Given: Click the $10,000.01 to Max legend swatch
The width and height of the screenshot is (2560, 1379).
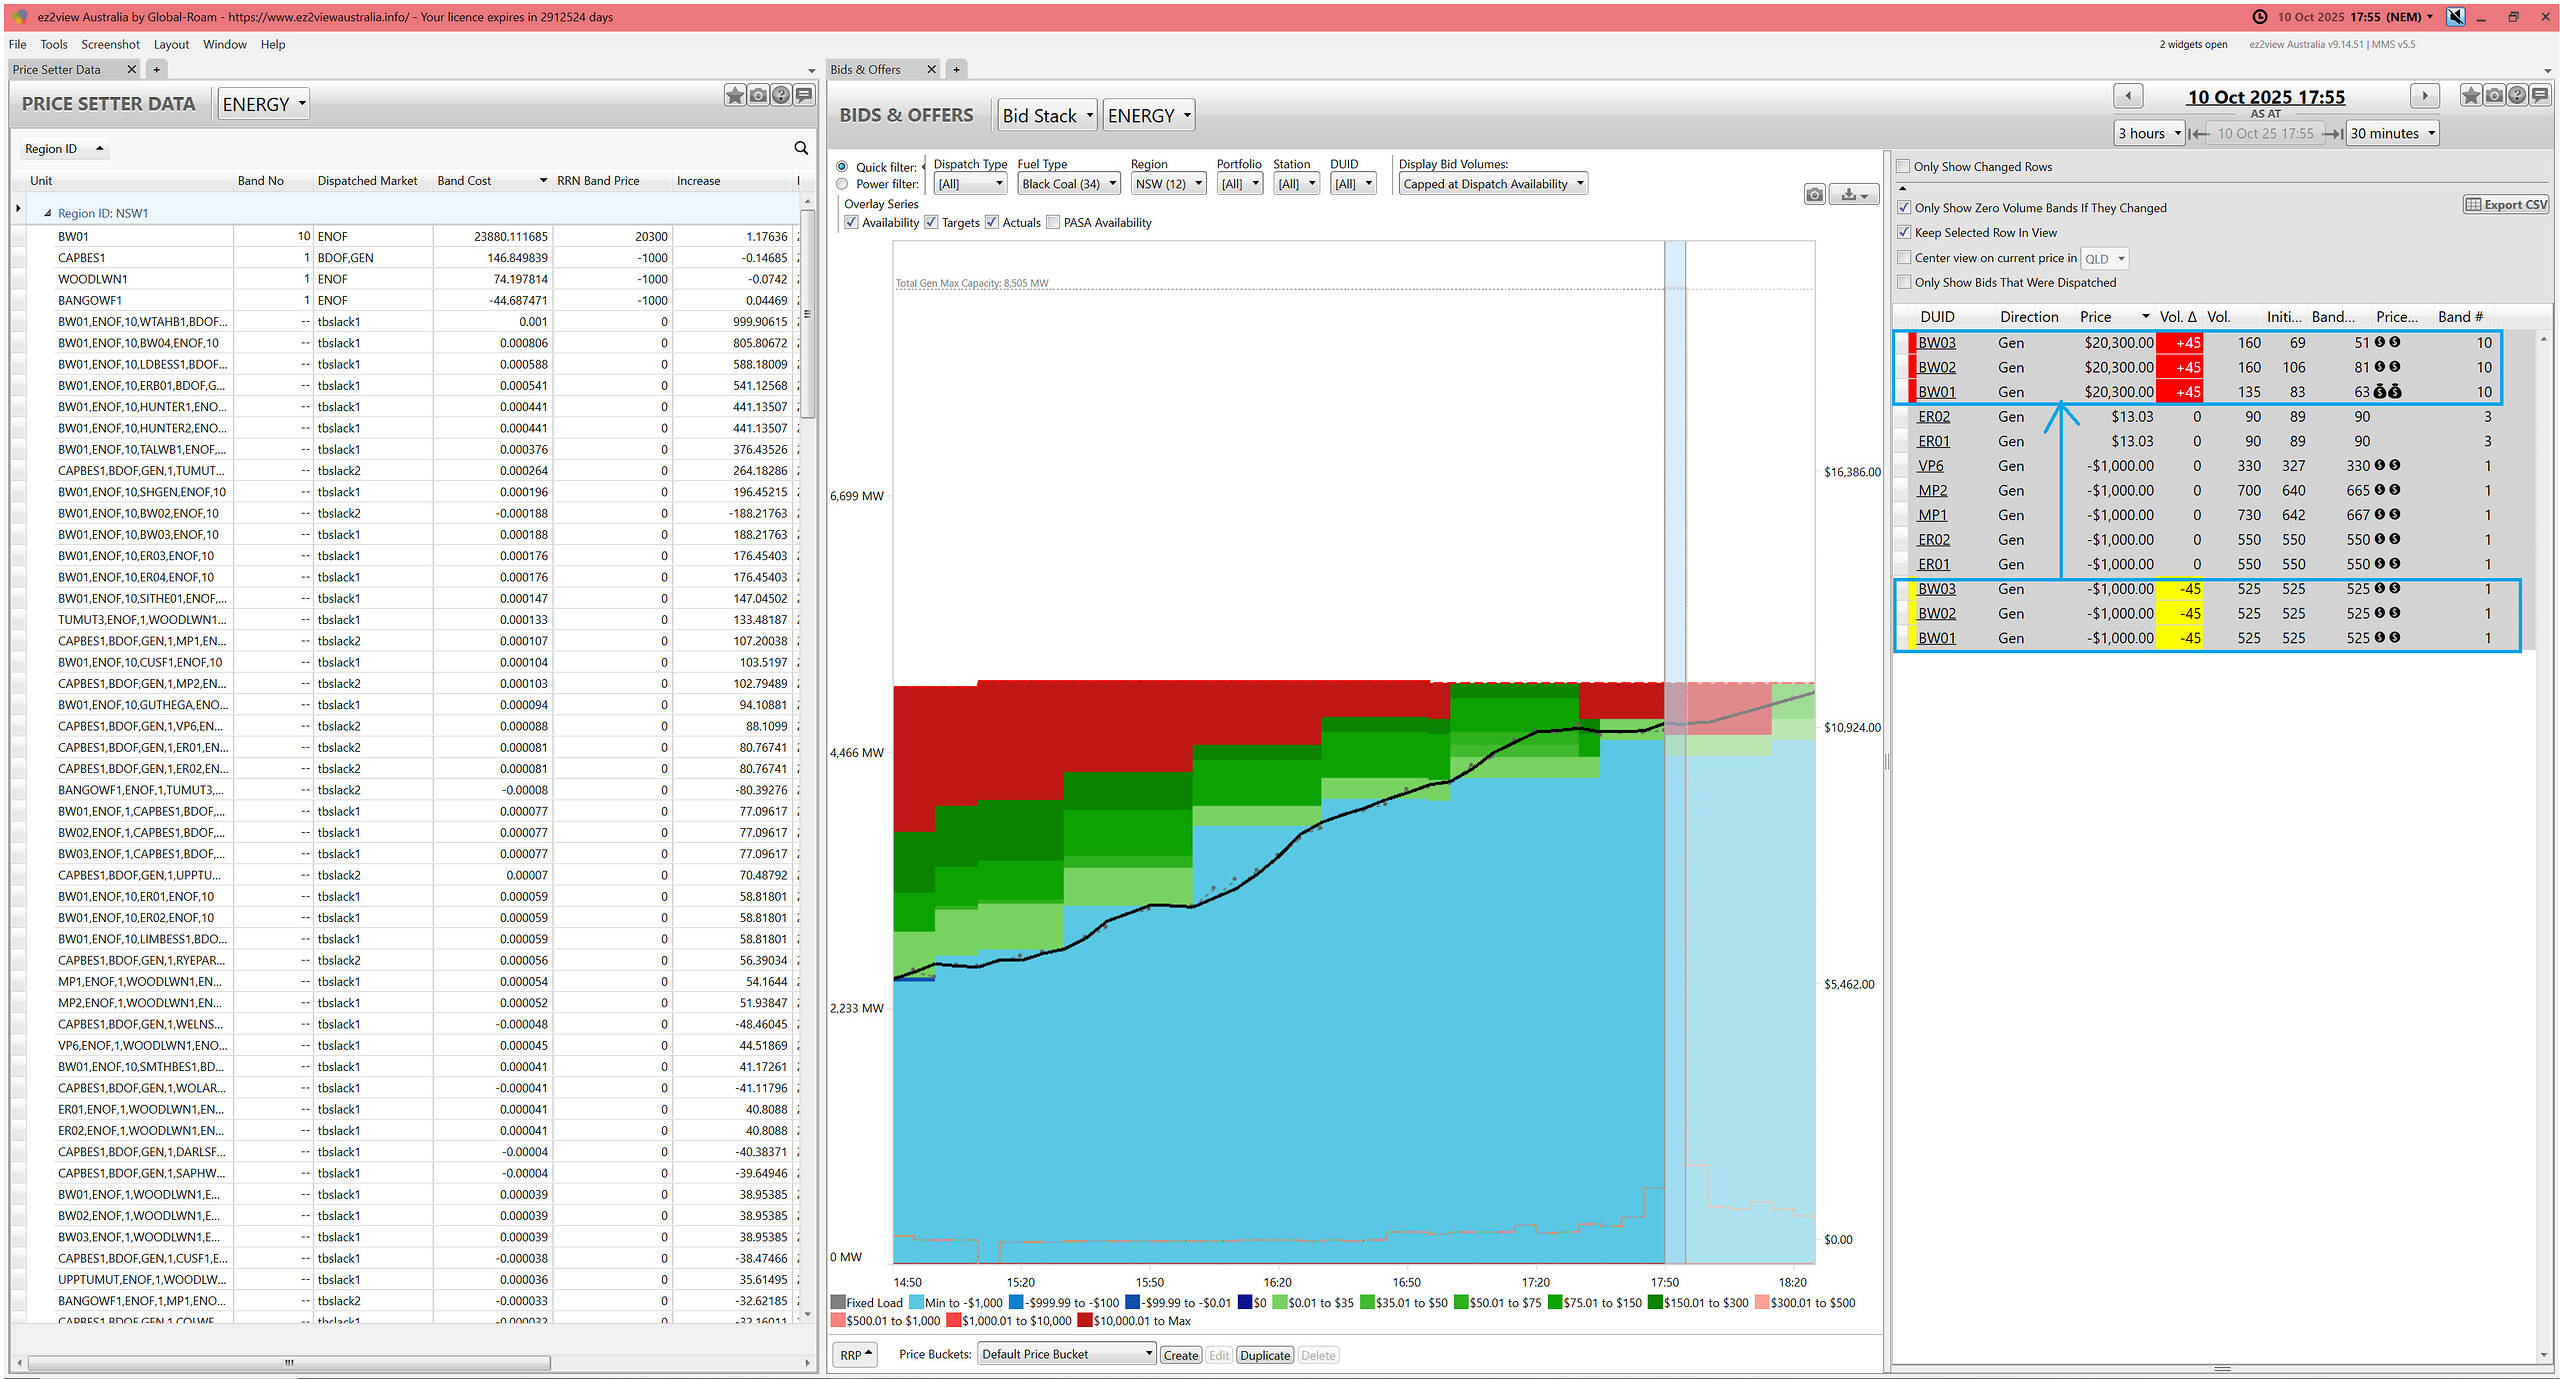Looking at the screenshot, I should (1085, 1321).
